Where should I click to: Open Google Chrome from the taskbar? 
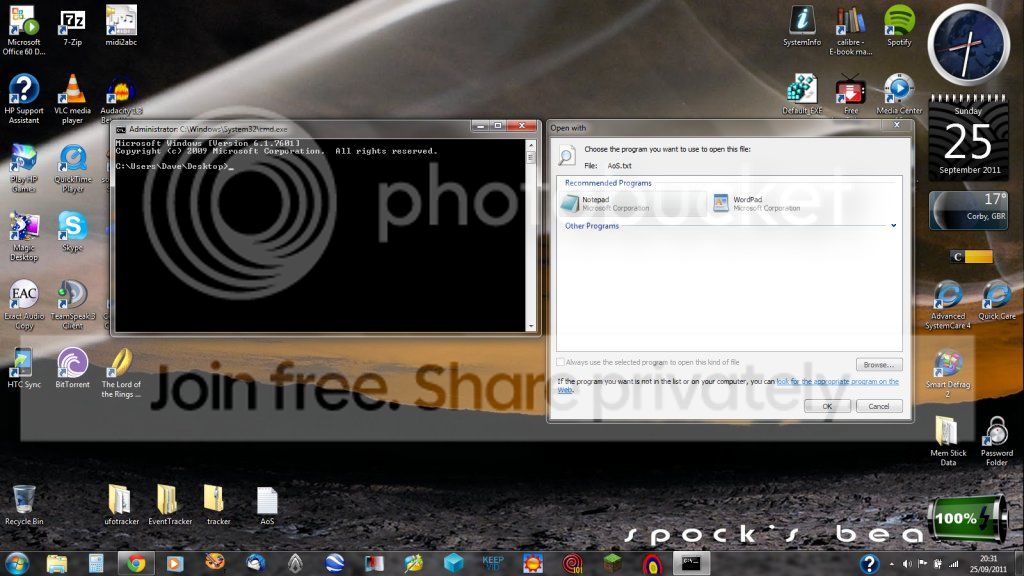coord(136,563)
